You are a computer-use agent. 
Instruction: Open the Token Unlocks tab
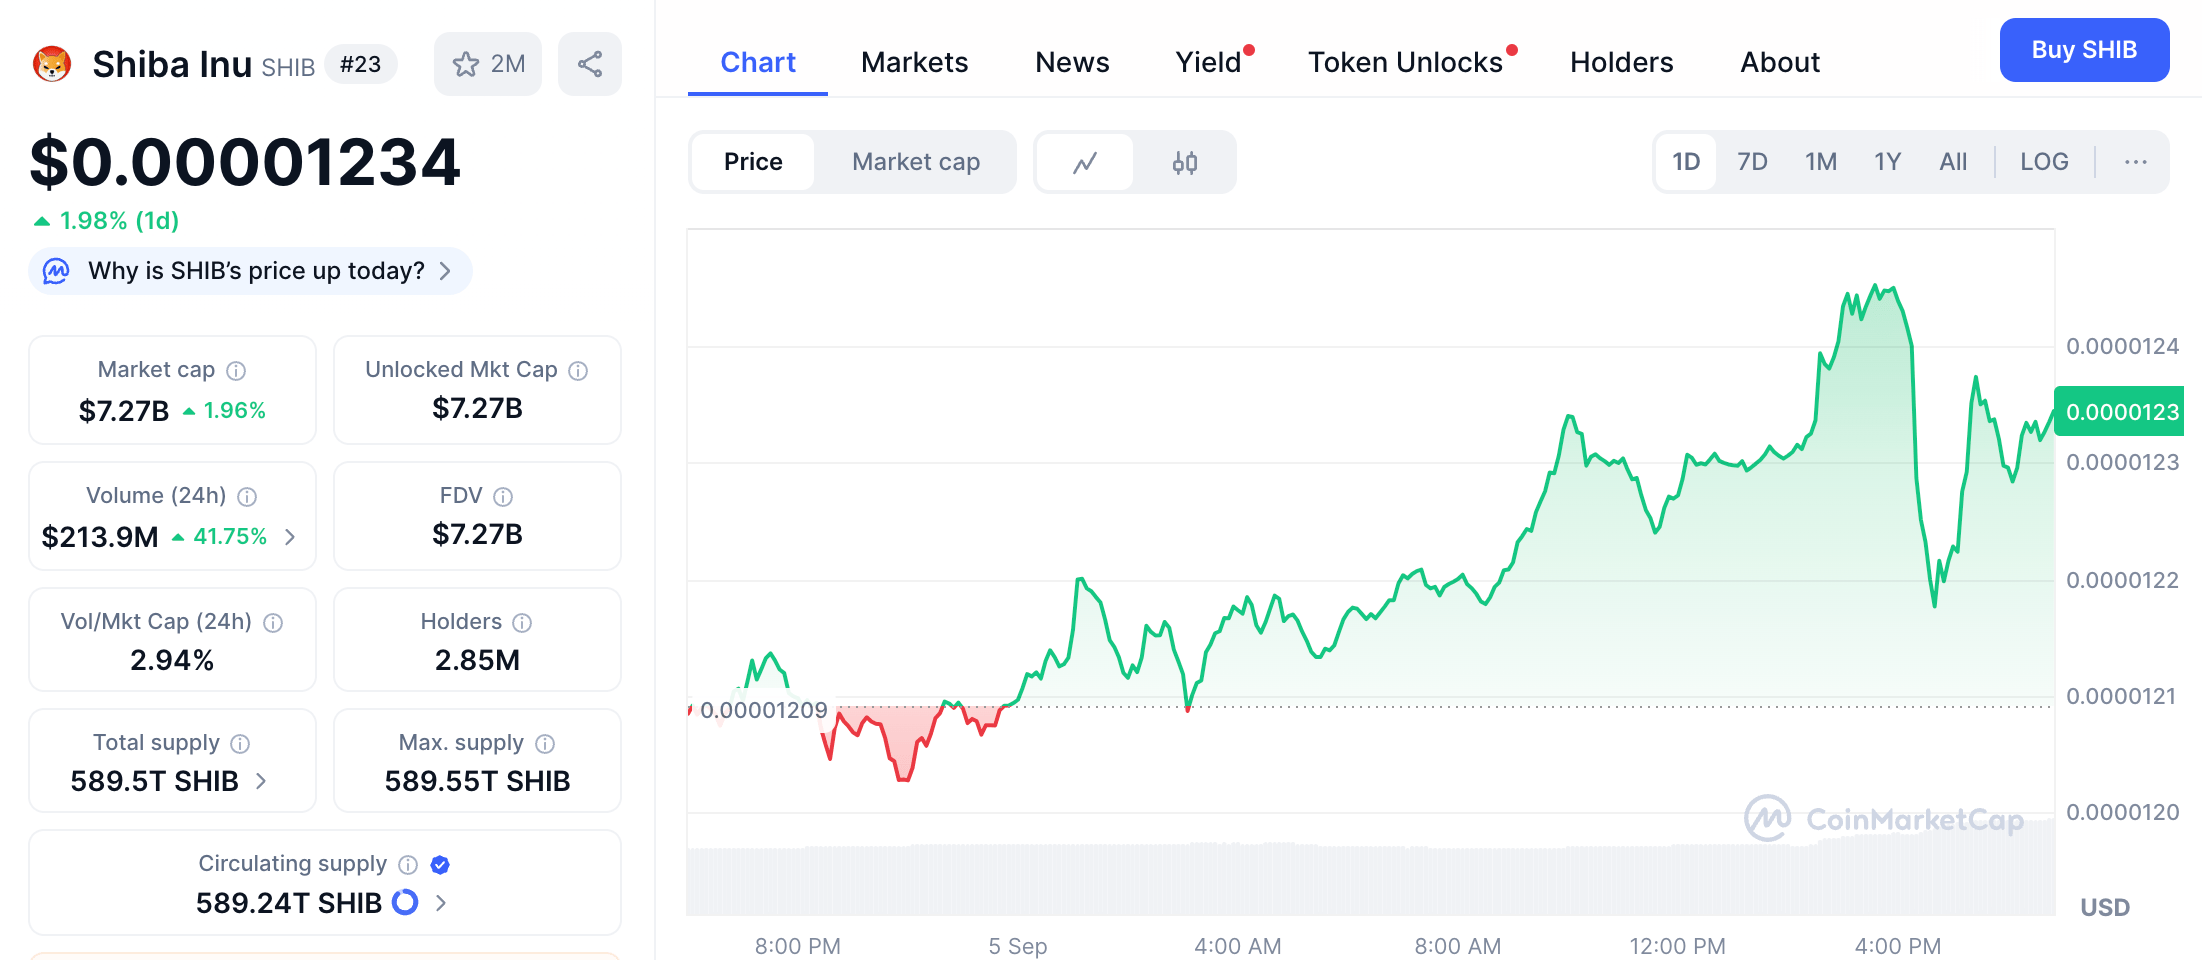tap(1405, 62)
